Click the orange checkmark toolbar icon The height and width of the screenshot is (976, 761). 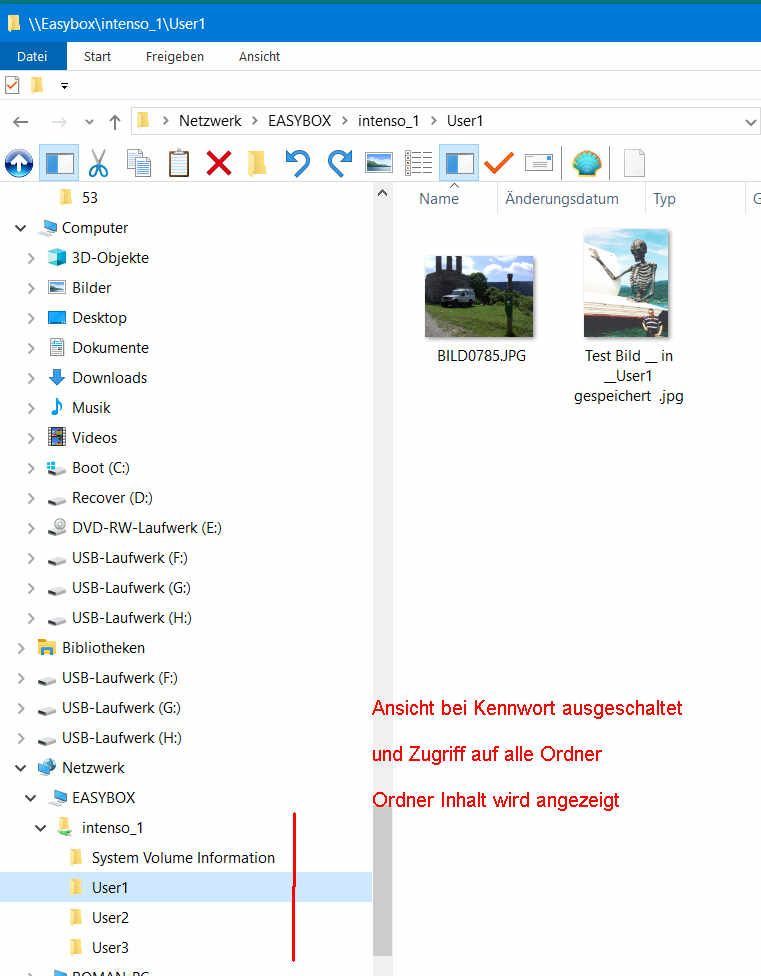(498, 163)
